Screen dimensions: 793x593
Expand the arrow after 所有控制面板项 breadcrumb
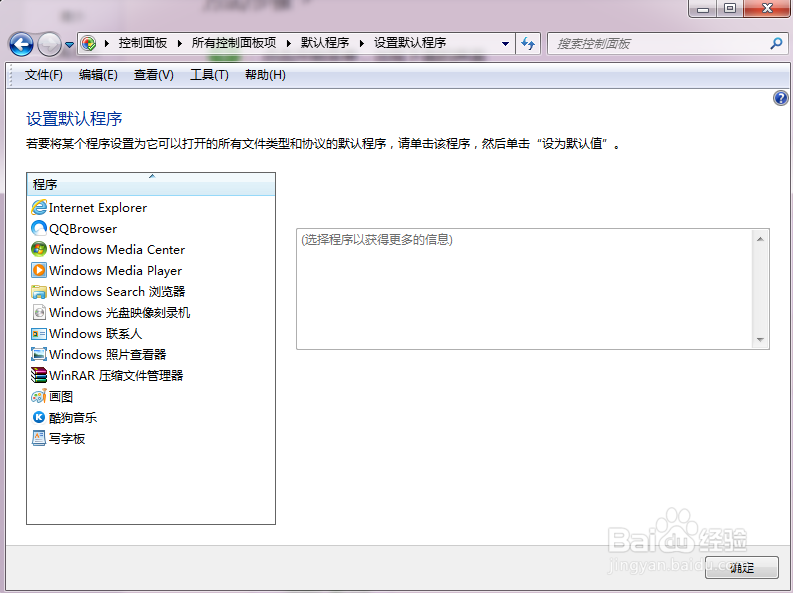click(288, 43)
